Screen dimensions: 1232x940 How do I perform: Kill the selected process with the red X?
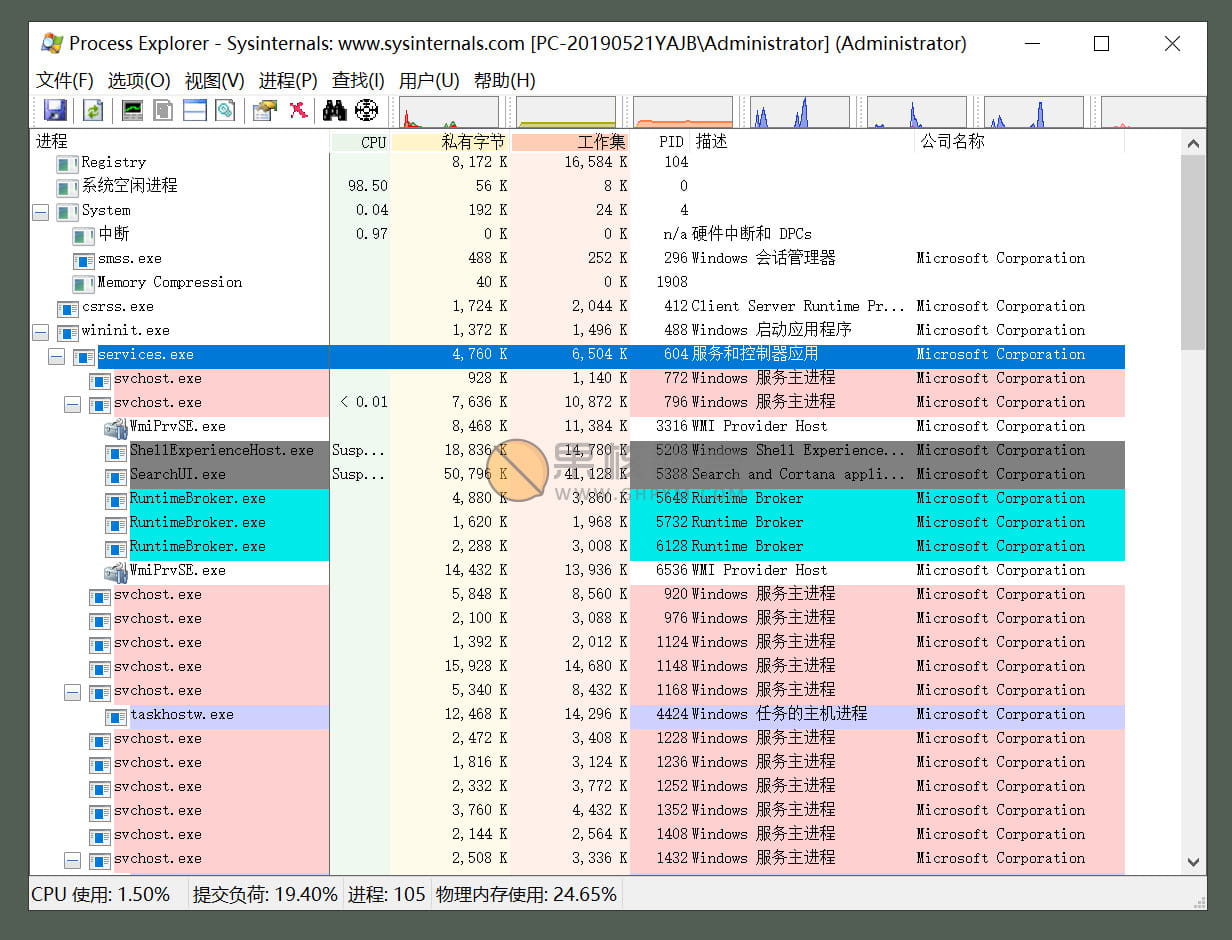tap(297, 110)
